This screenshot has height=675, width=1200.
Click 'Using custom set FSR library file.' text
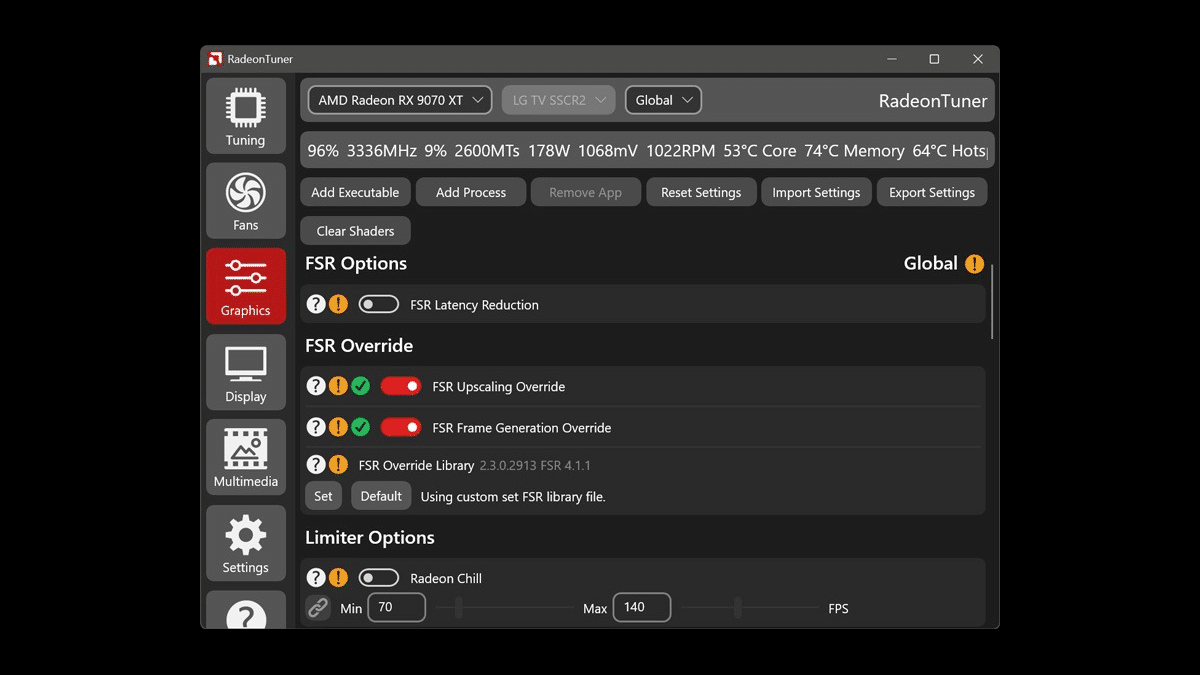pyautogui.click(x=513, y=496)
